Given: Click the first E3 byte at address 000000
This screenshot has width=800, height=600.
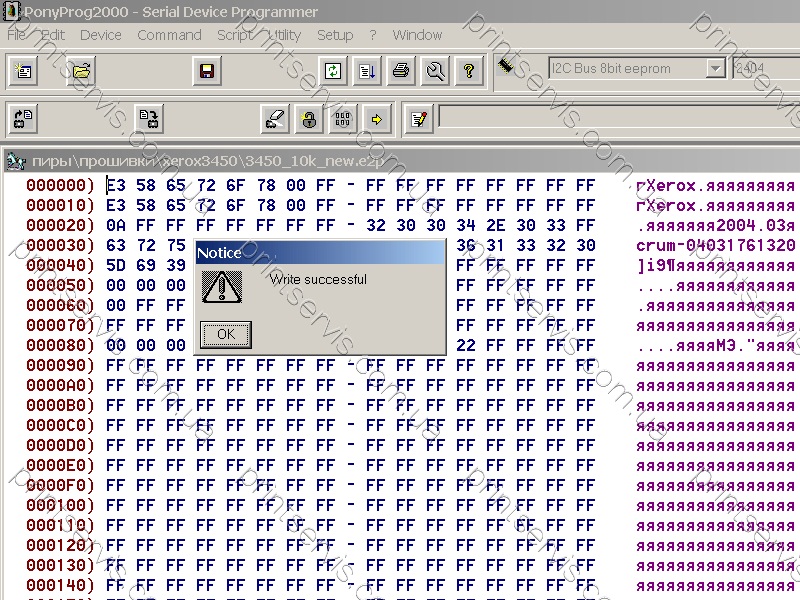Looking at the screenshot, I should [115, 185].
